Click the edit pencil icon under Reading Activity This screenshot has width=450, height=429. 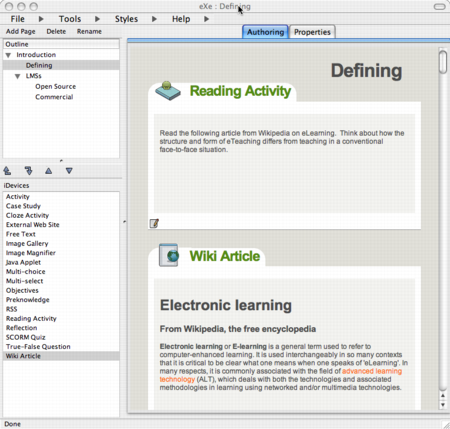pos(154,223)
